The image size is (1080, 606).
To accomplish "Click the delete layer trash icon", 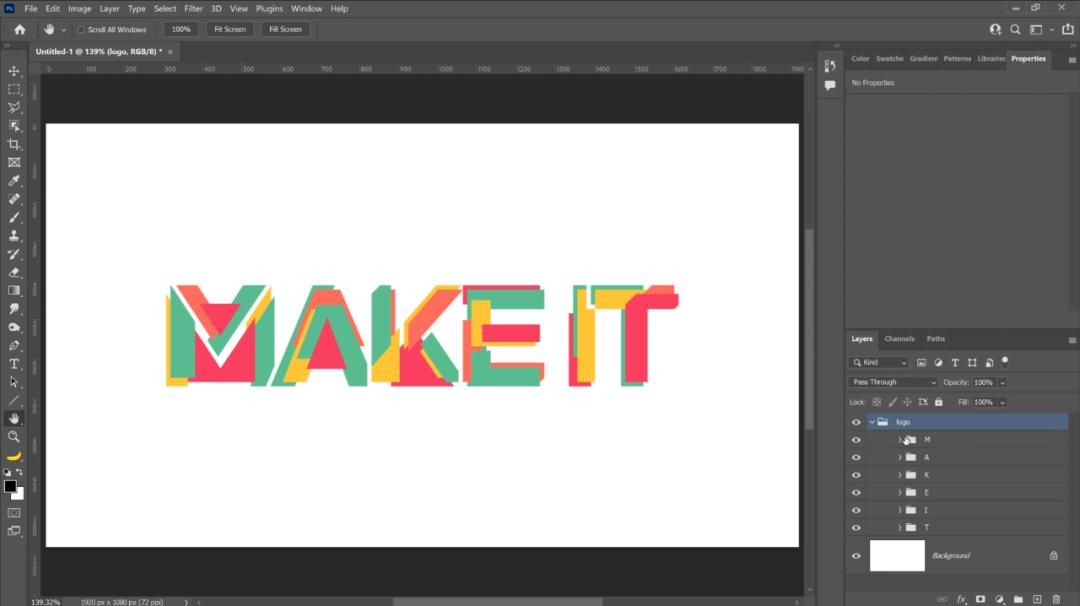I will point(1056,599).
